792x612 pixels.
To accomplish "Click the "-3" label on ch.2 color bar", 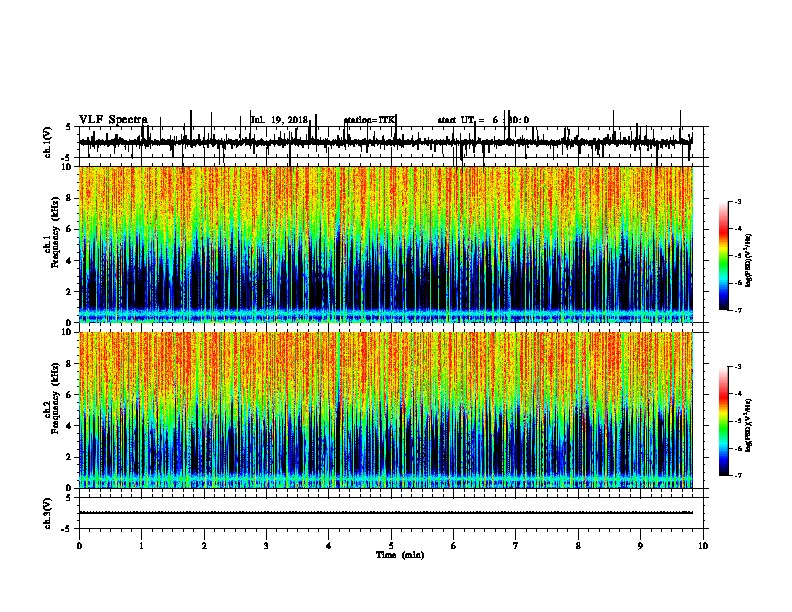I will coord(737,367).
